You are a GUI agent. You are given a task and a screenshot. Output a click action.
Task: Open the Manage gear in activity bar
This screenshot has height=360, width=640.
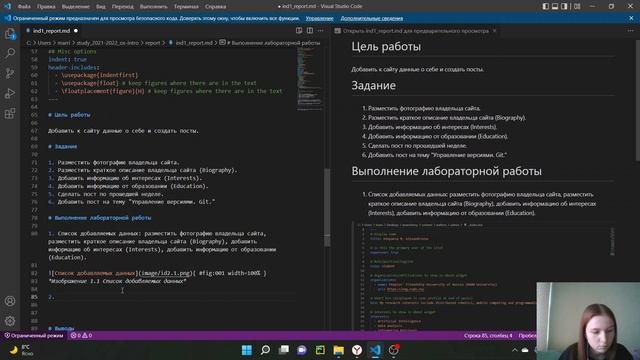point(10,321)
